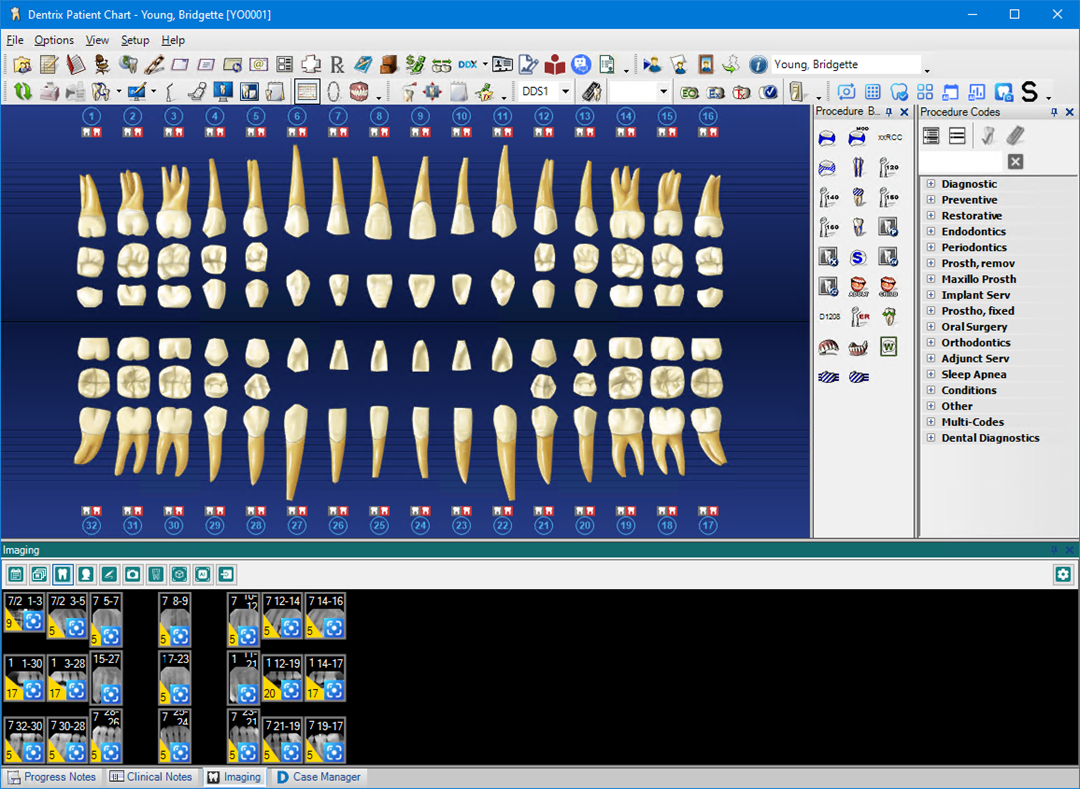Image resolution: width=1080 pixels, height=789 pixels.
Task: Click the Refresh arrows icon on the toolbar
Action: point(22,91)
